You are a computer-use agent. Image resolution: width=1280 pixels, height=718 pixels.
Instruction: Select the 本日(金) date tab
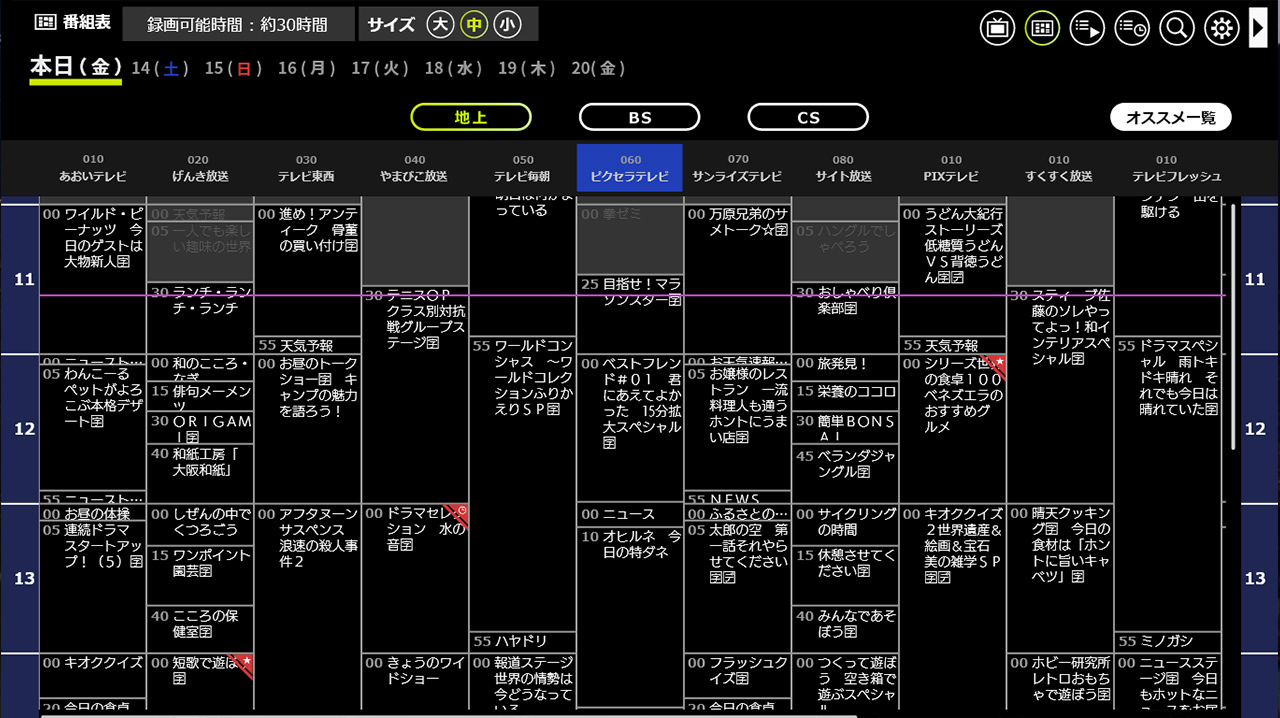coord(76,68)
